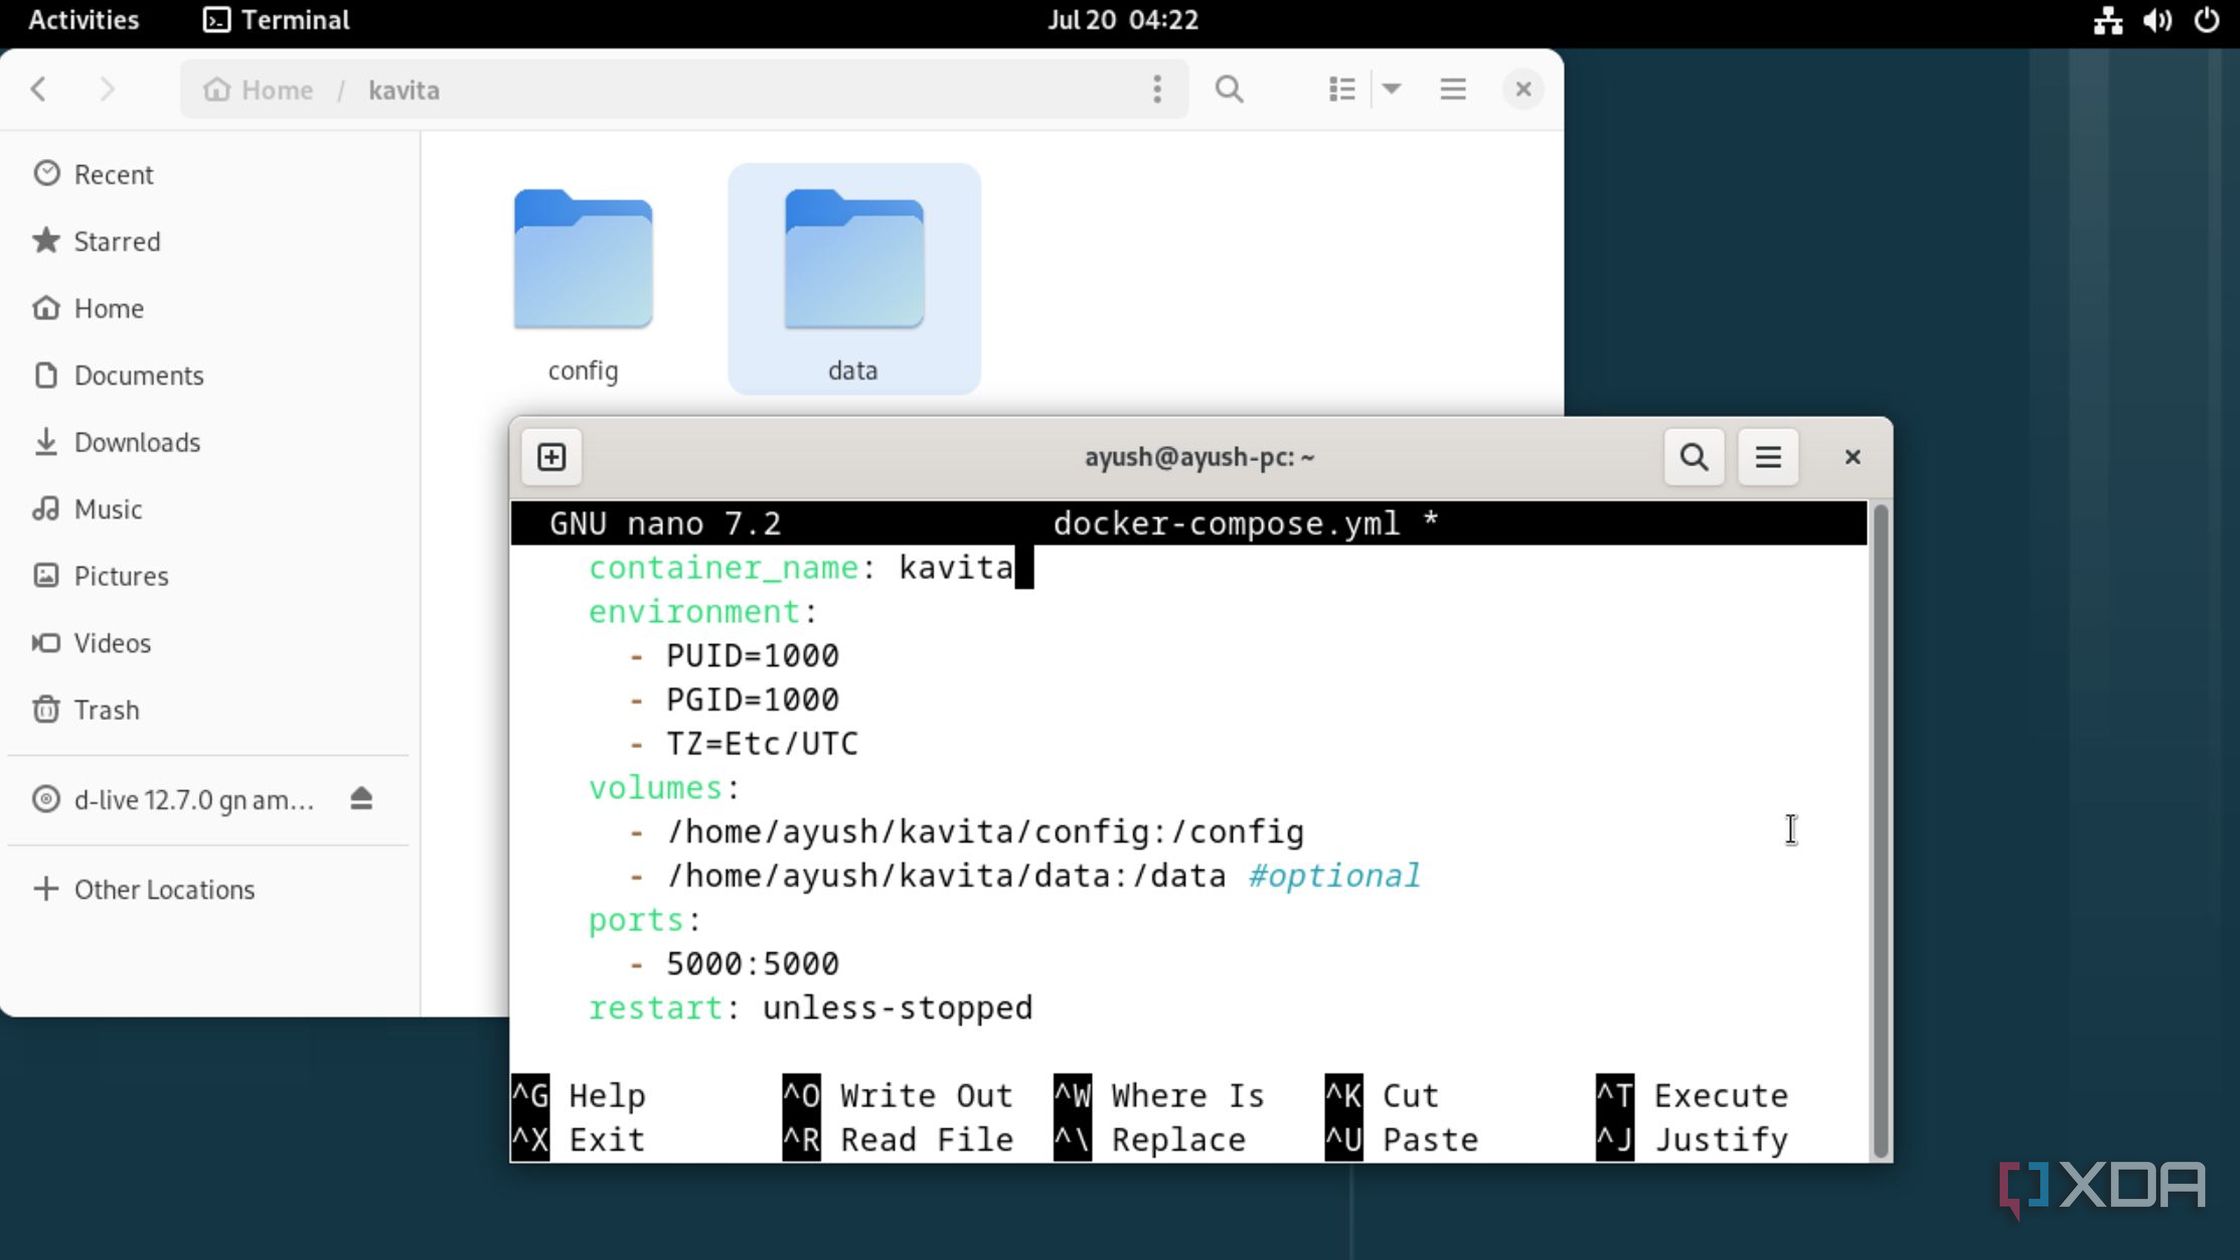Open the terminal hamburger menu

(1768, 457)
